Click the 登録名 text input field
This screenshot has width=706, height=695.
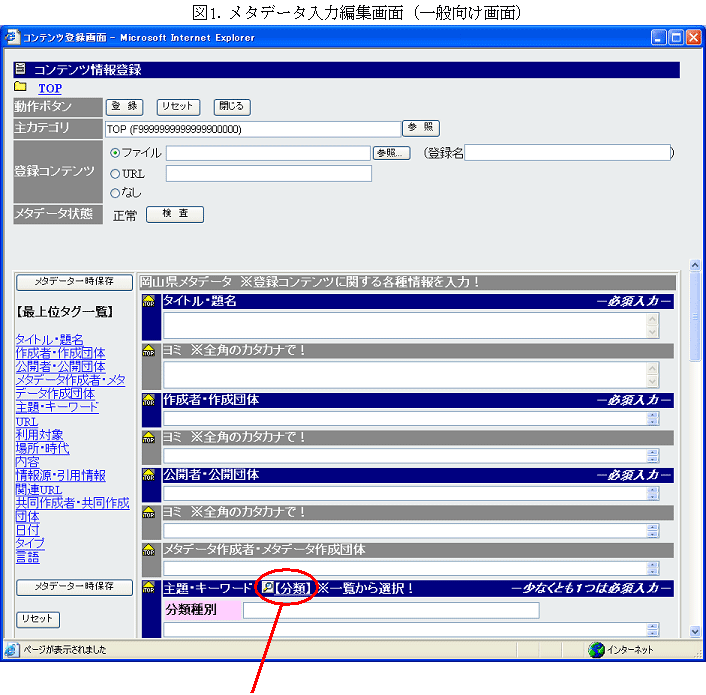(567, 153)
